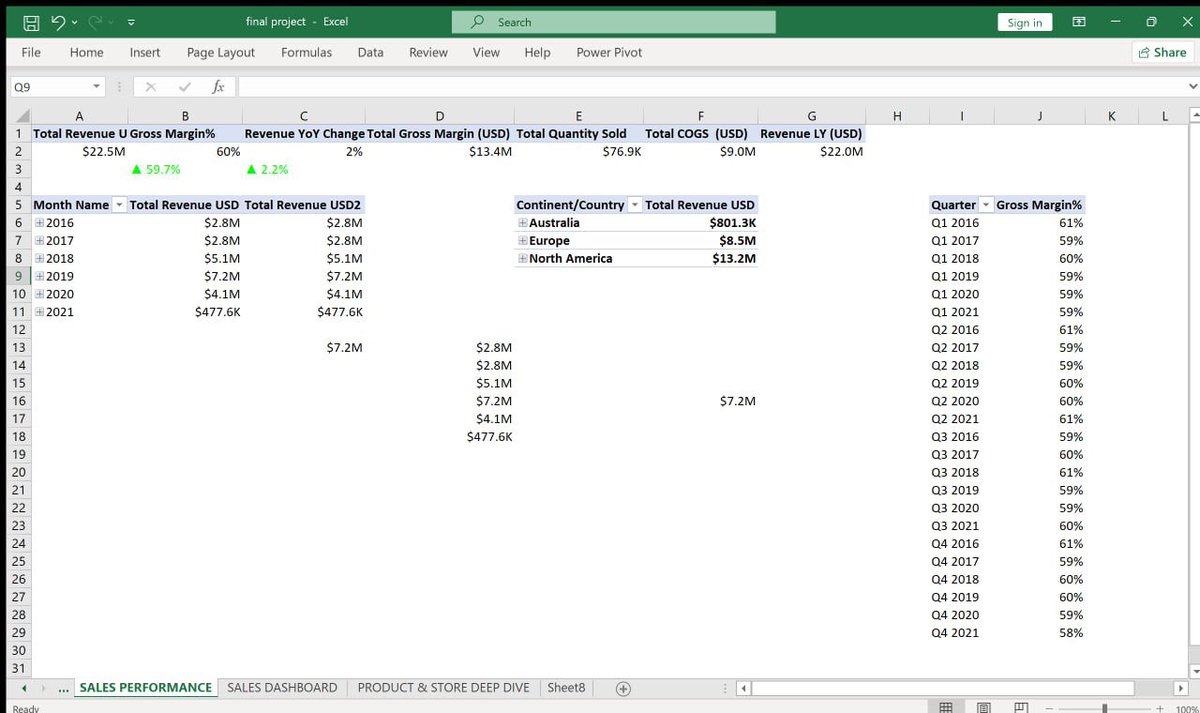Viewport: 1200px width, 713px height.
Task: Open the Name Box dropdown arrow
Action: coord(95,86)
